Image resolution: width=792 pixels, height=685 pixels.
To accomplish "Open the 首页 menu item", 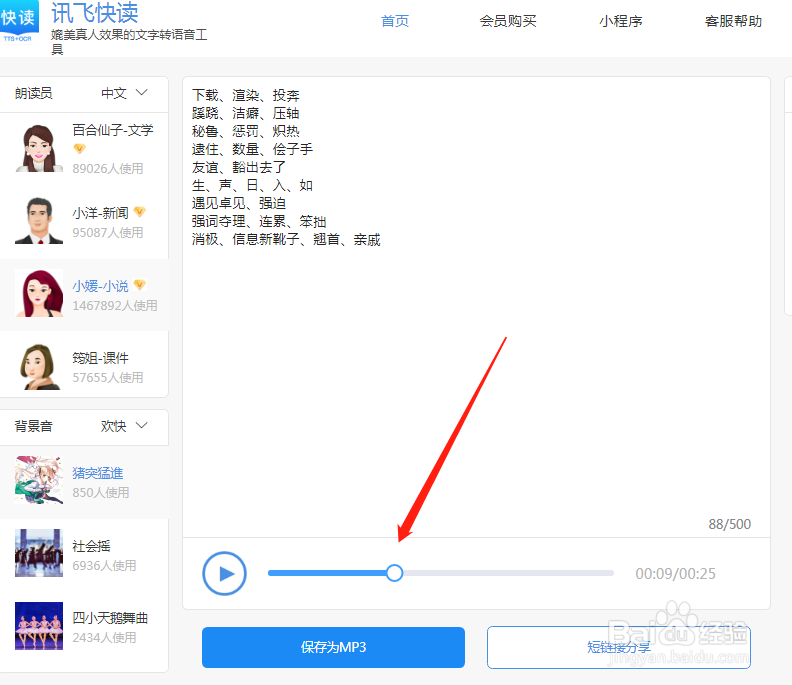I will click(394, 21).
